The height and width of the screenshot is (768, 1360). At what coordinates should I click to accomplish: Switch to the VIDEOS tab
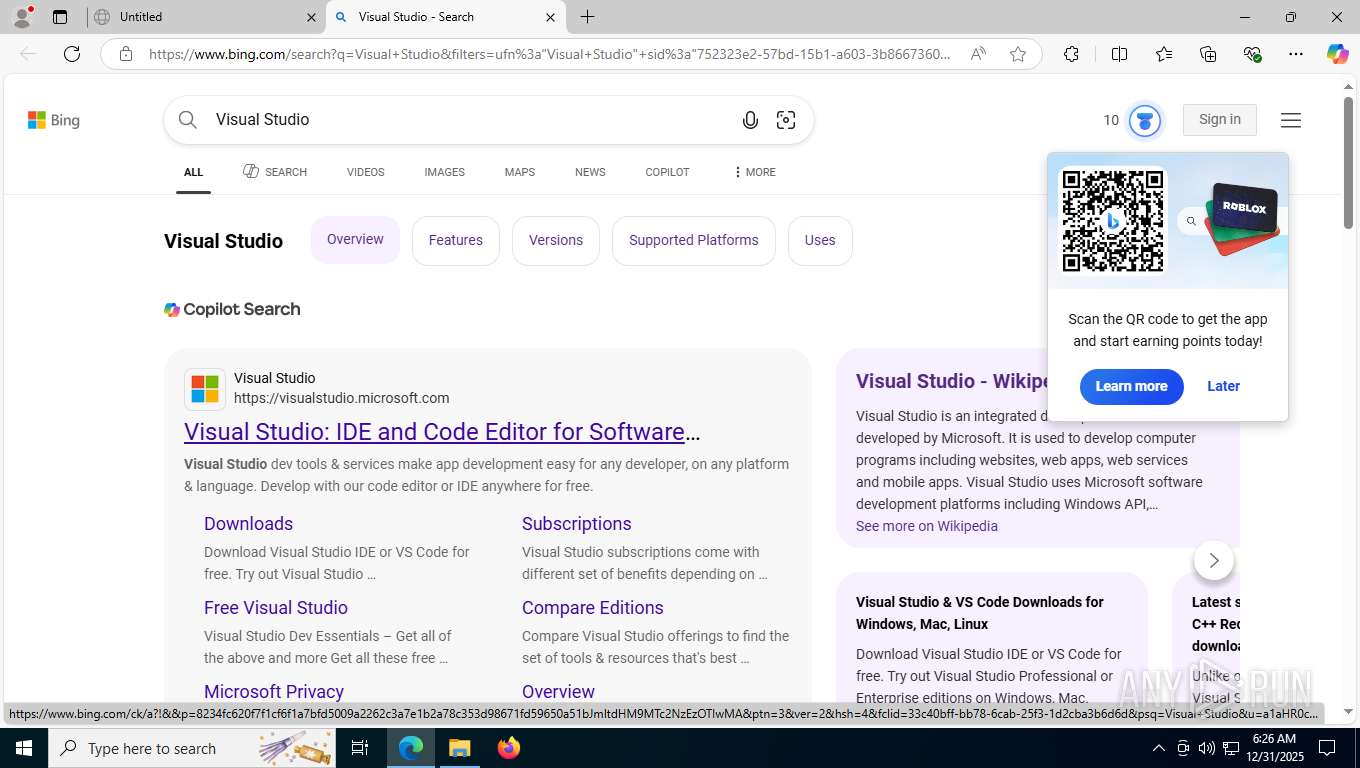(x=365, y=172)
